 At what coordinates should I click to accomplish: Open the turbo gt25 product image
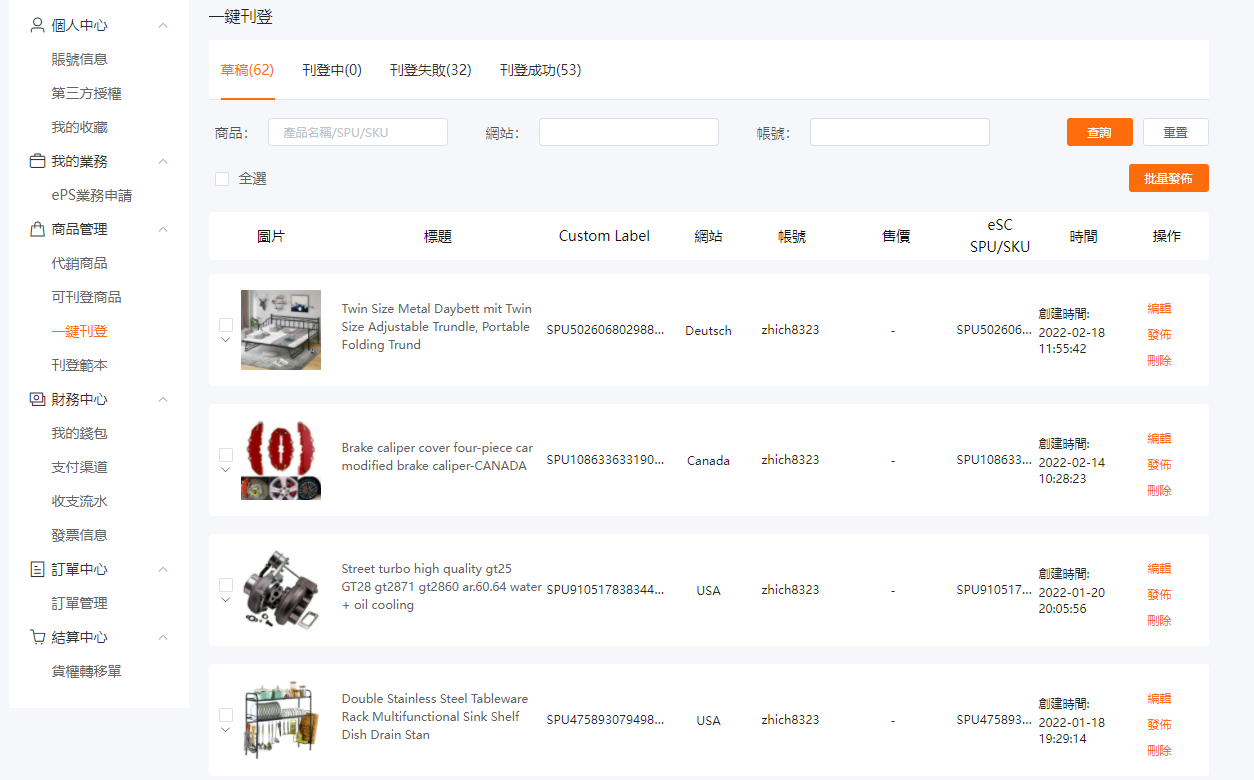tap(281, 590)
